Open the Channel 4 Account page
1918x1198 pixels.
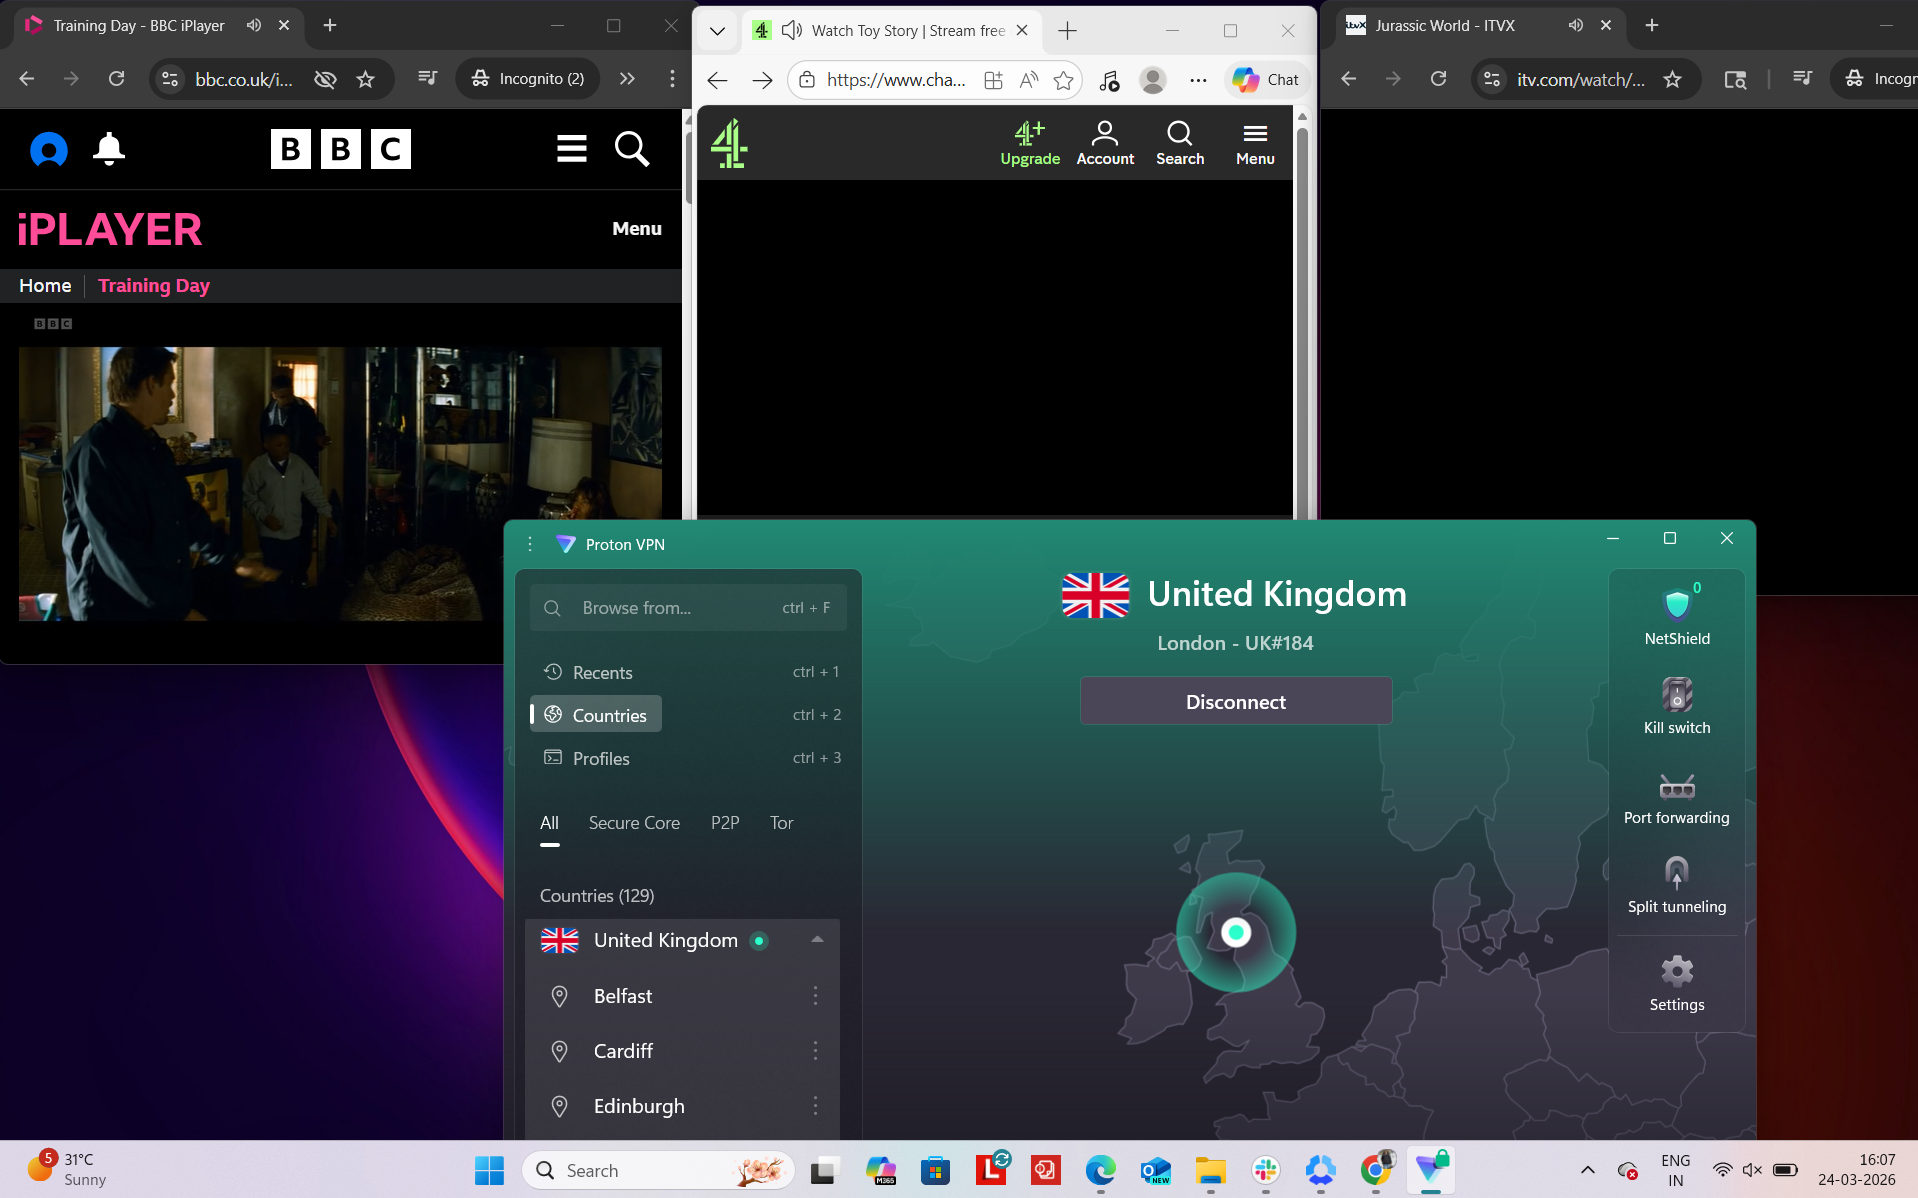tap(1105, 140)
